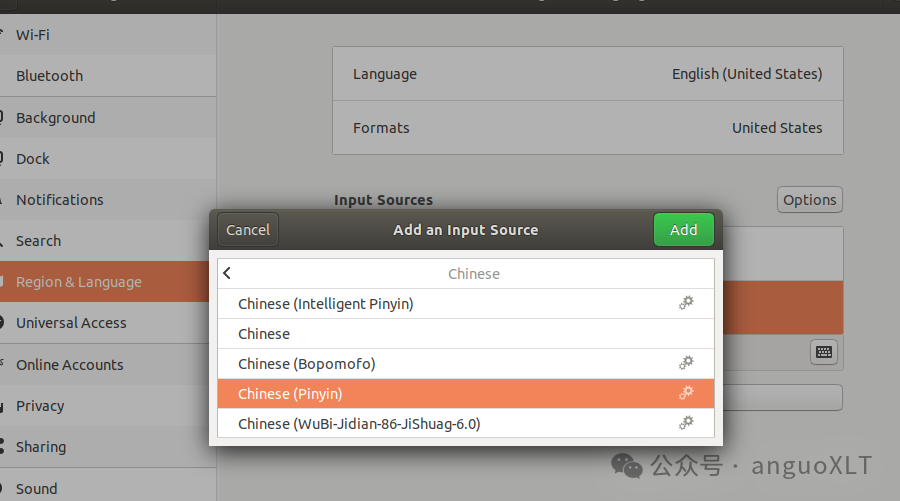Choose Chinese (Bopomofo) from the list
900x501 pixels.
465,364
